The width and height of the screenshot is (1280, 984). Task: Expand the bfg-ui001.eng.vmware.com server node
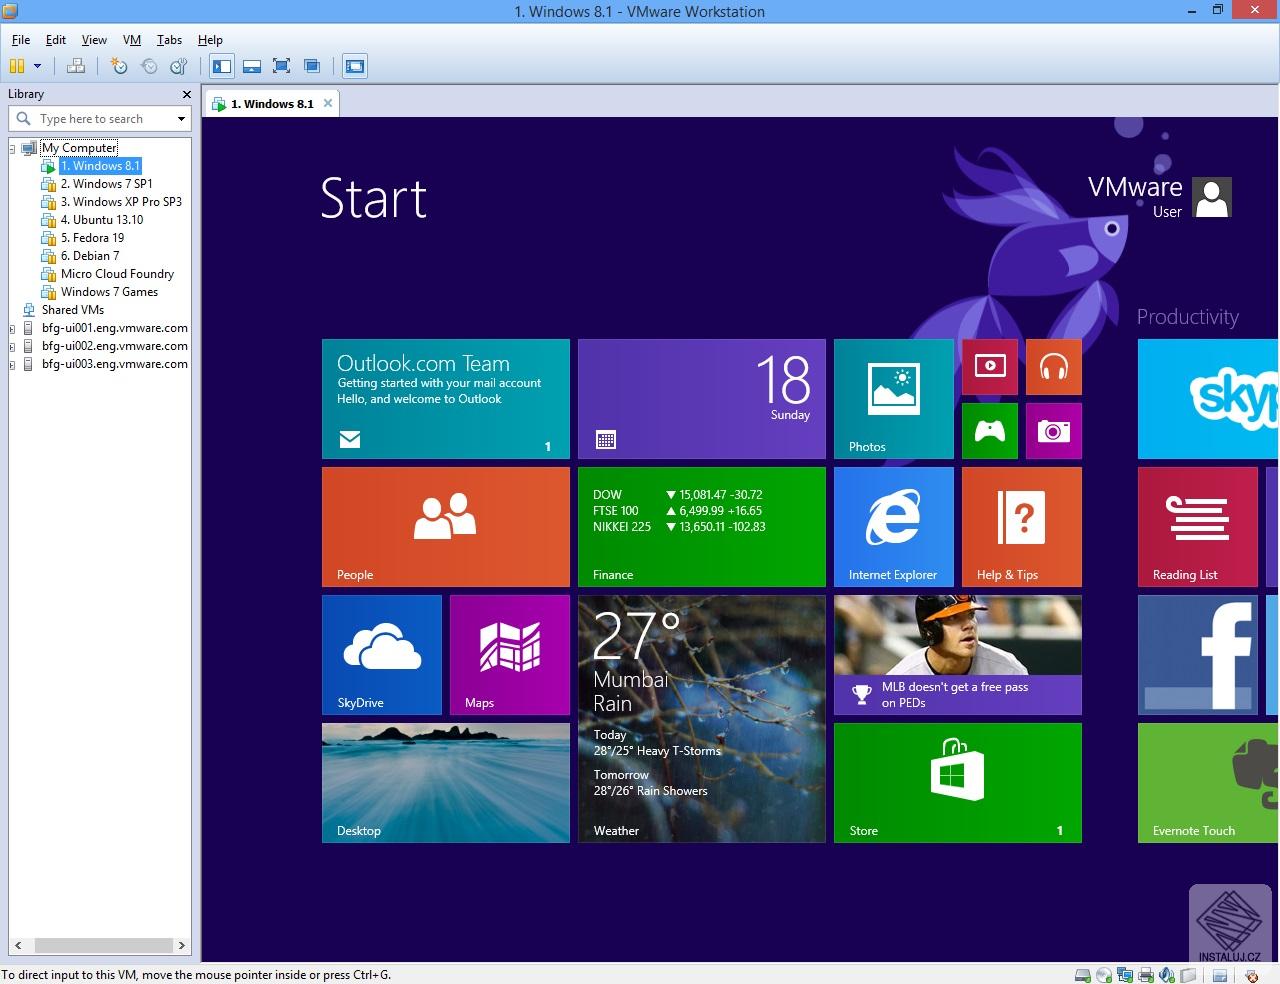pos(12,328)
